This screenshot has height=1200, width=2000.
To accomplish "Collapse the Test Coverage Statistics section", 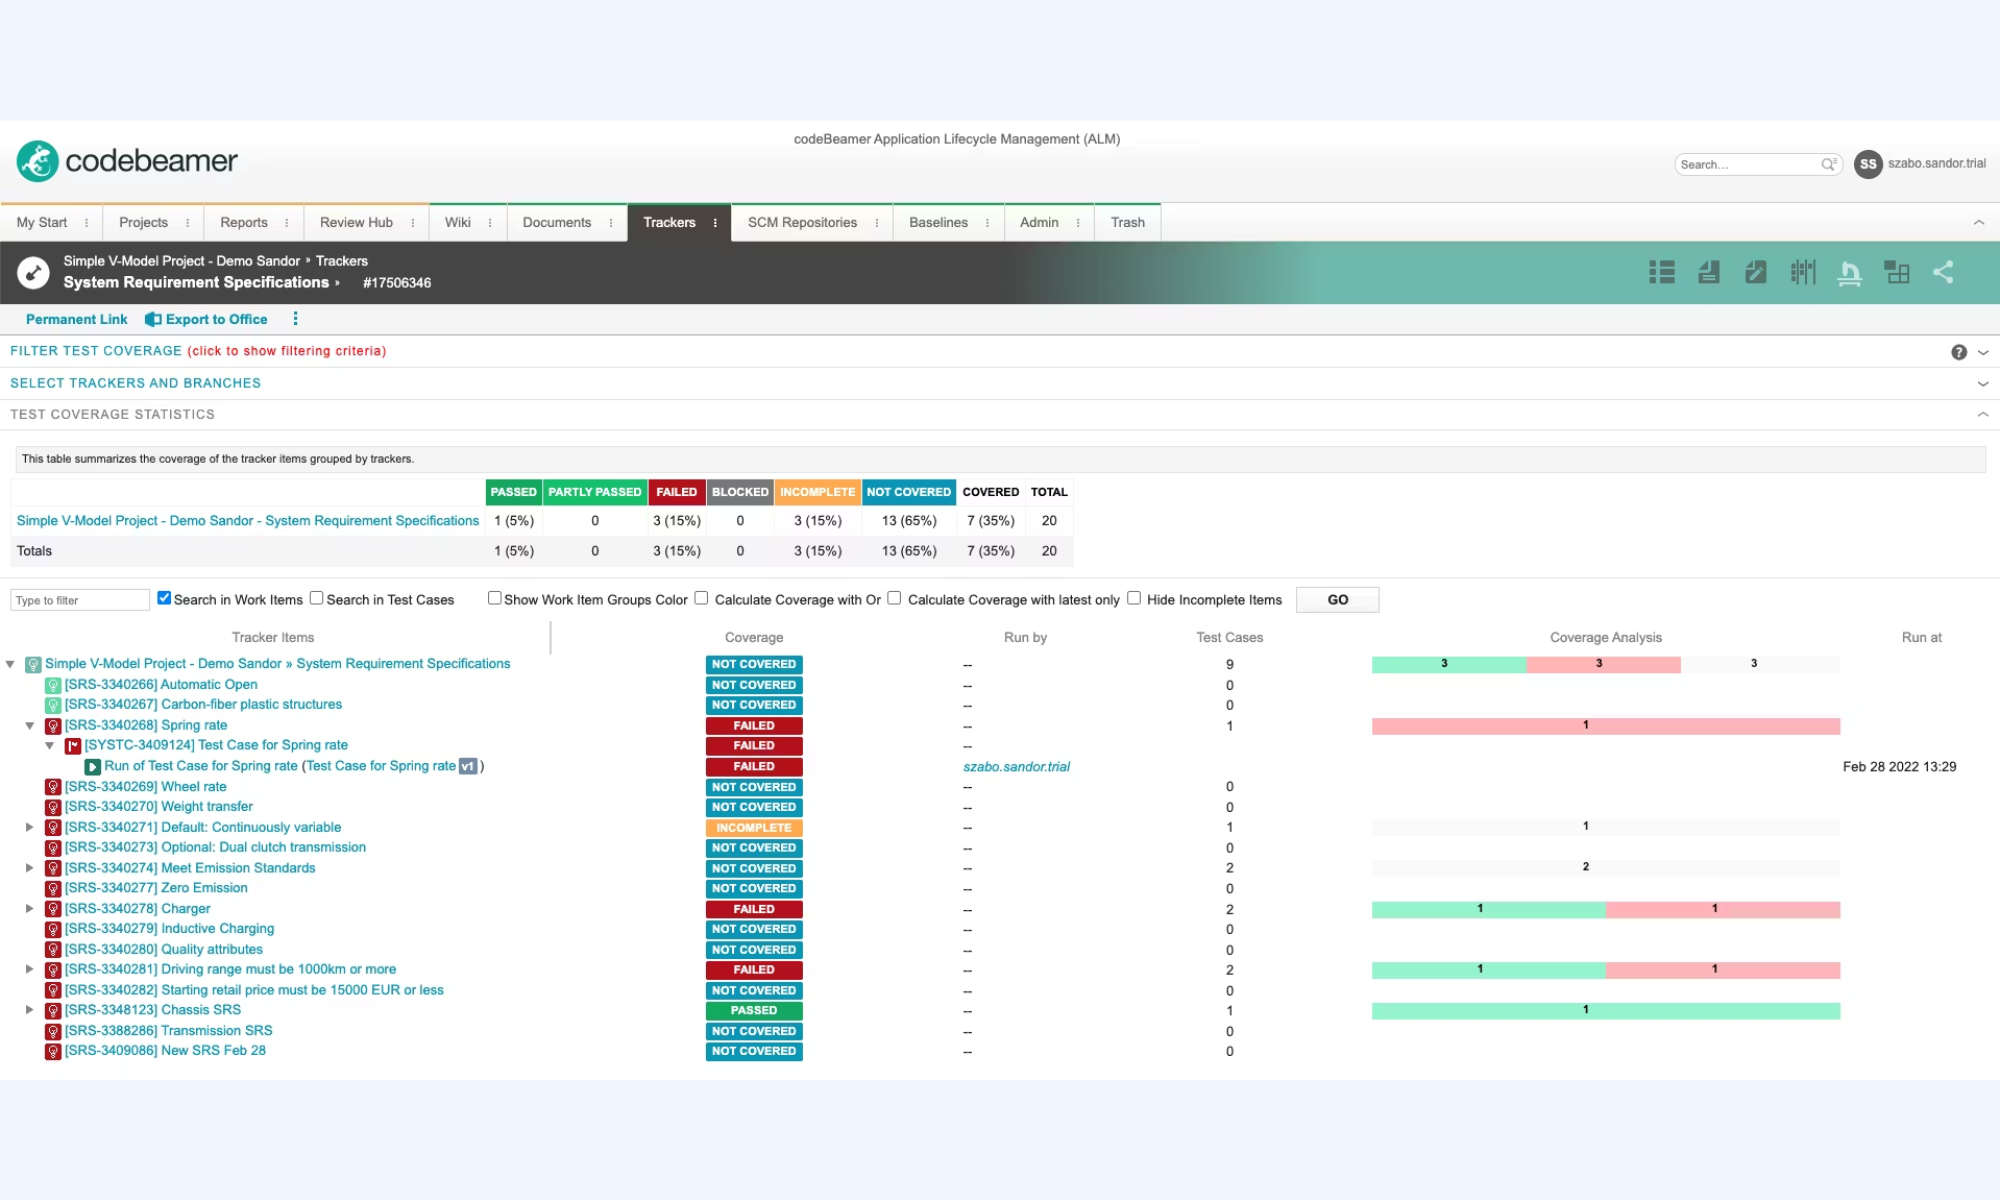I will [x=1982, y=414].
